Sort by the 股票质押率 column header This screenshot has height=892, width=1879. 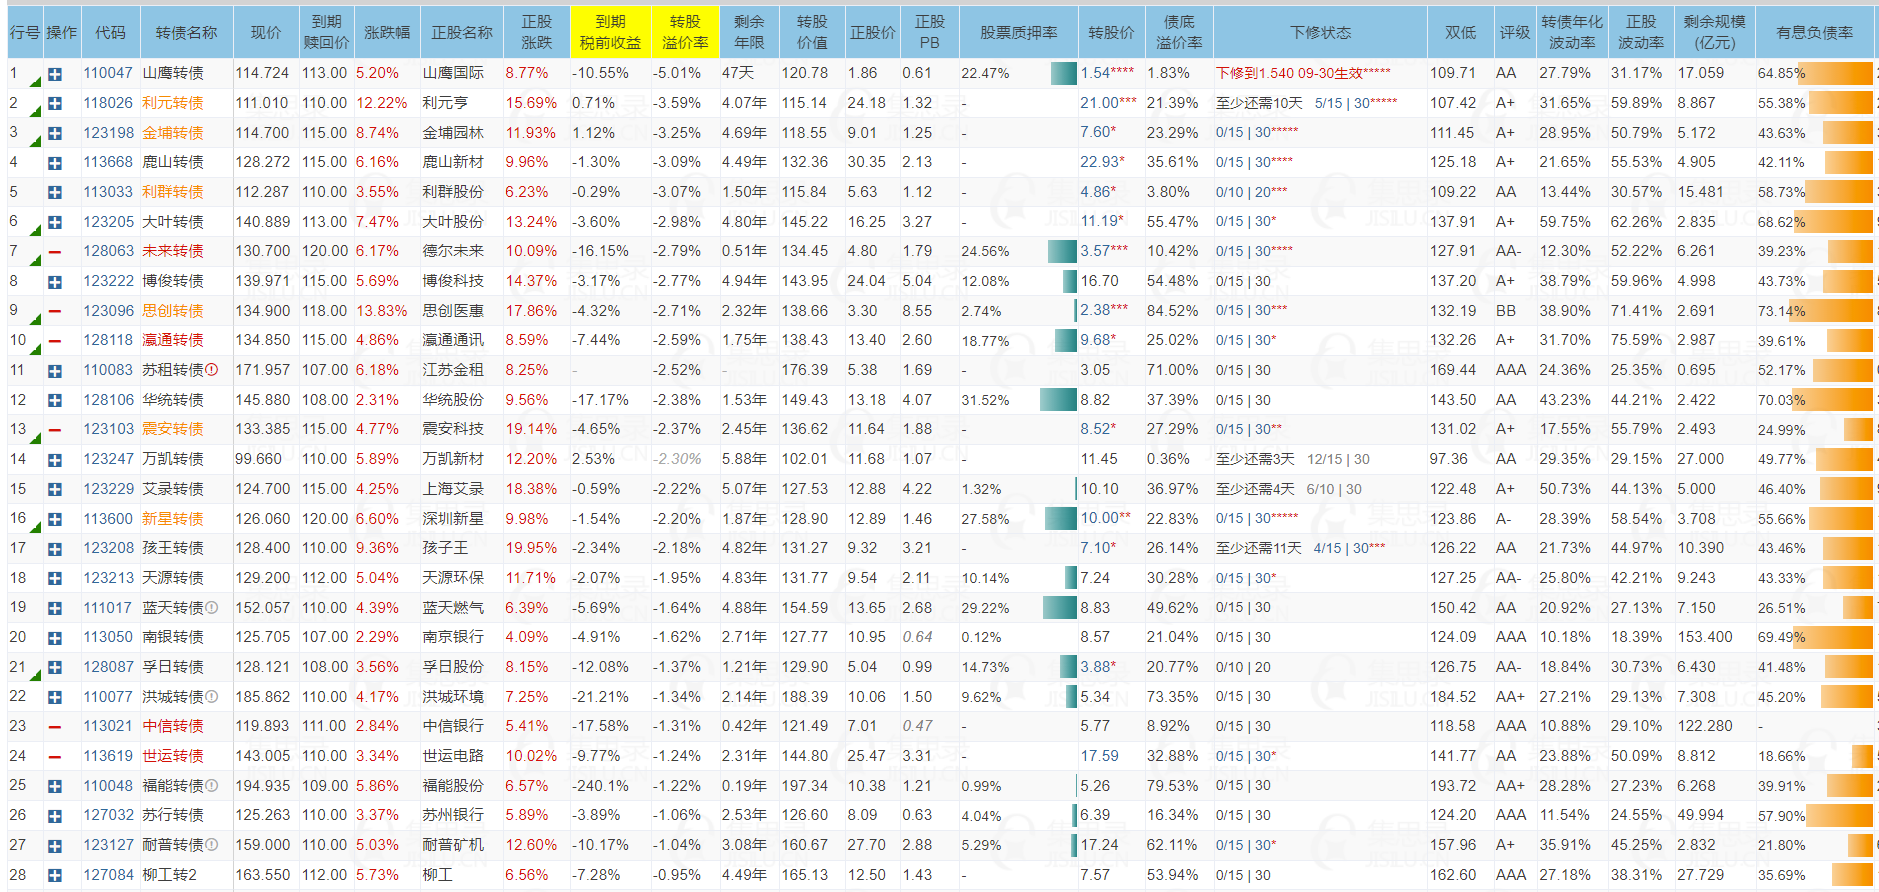tap(1018, 33)
